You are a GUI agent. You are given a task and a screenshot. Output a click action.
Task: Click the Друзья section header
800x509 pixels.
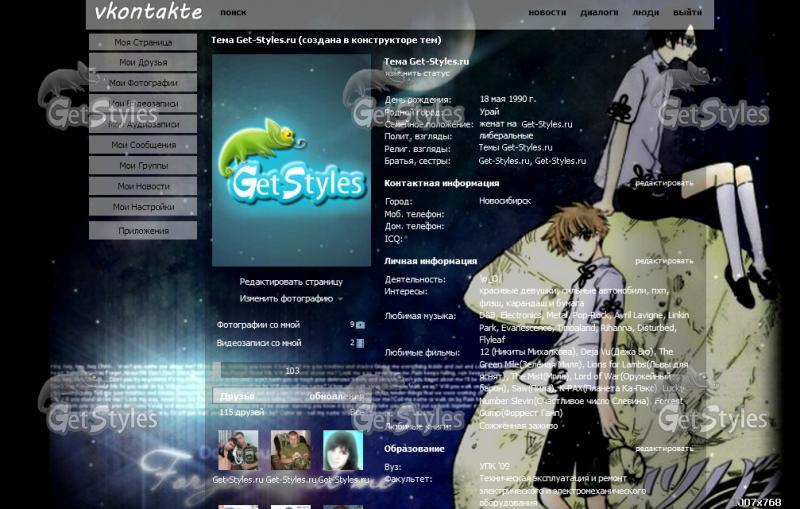237,396
